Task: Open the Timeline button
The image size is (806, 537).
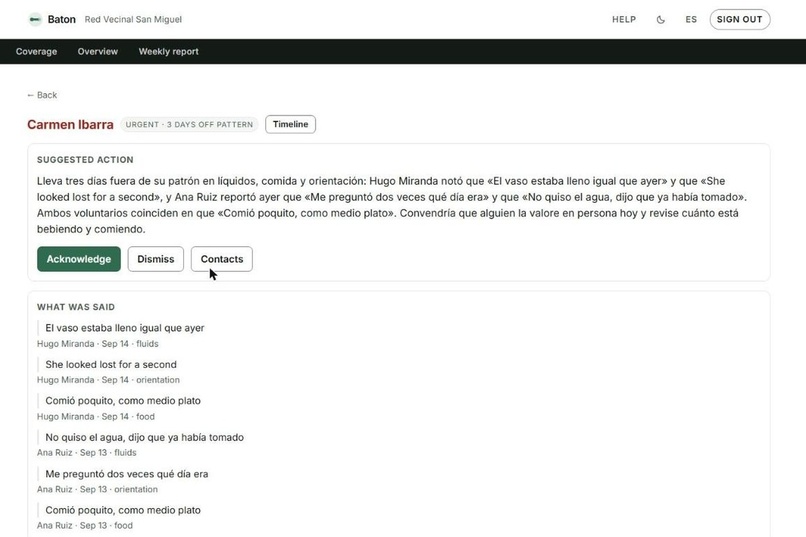Action: point(290,124)
